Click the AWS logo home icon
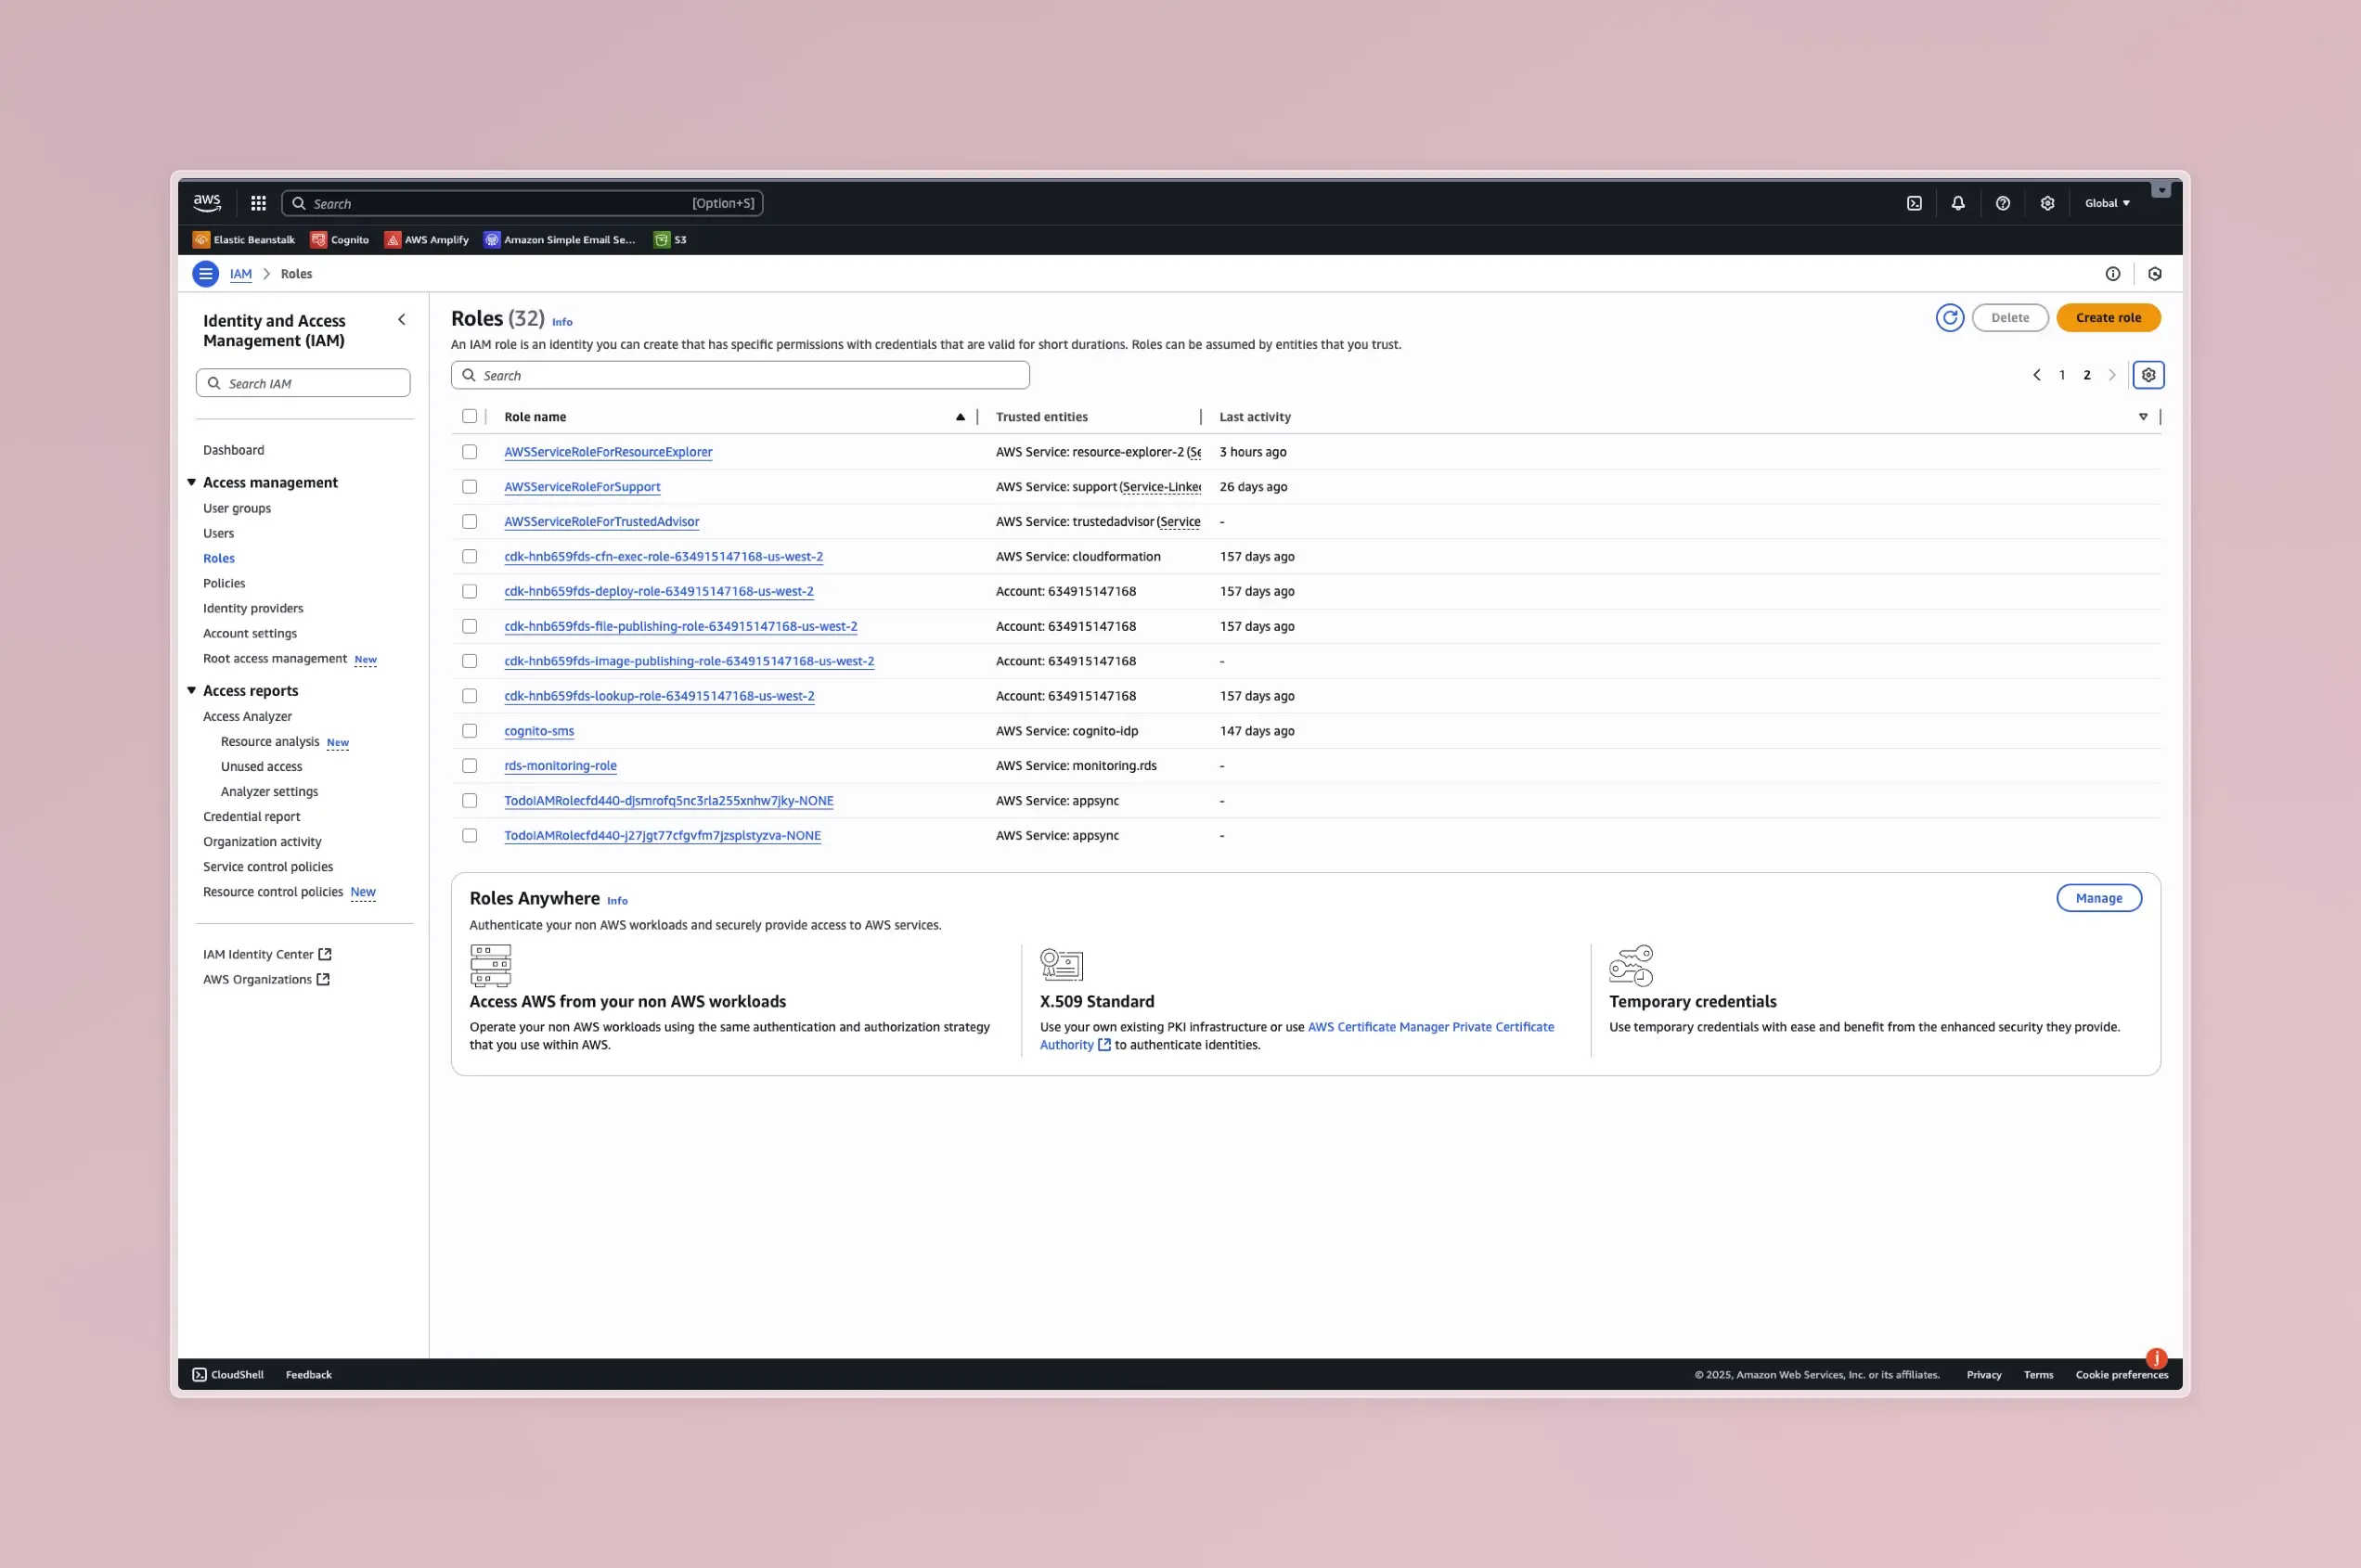Screen dimensions: 2361x1568 coord(207,203)
